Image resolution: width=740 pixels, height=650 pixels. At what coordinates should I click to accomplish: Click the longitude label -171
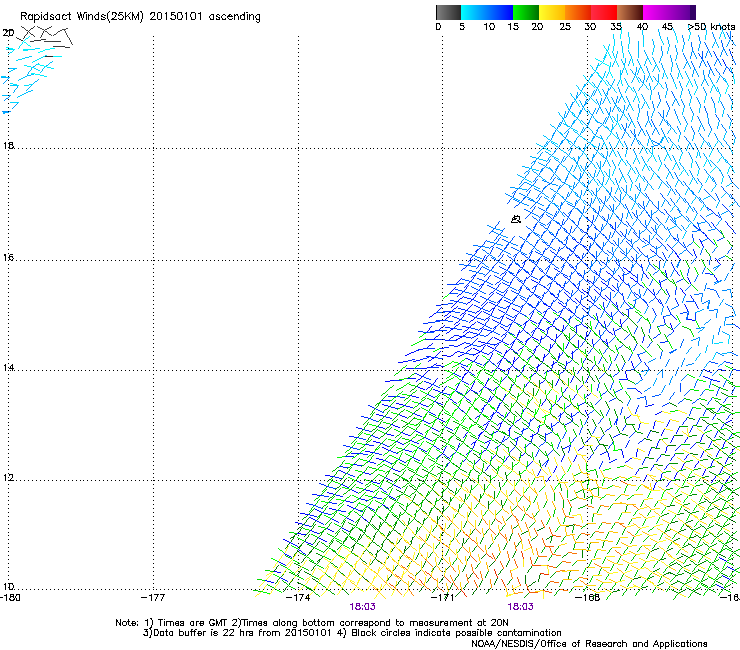(443, 598)
